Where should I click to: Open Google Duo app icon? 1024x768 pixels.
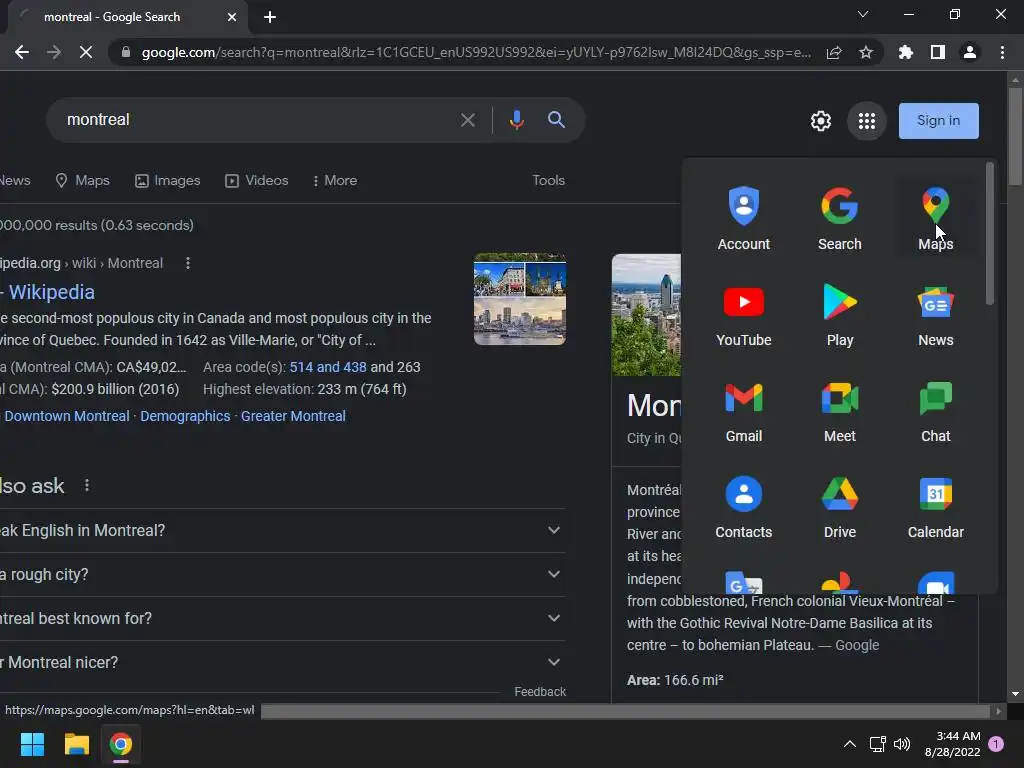pyautogui.click(x=935, y=582)
